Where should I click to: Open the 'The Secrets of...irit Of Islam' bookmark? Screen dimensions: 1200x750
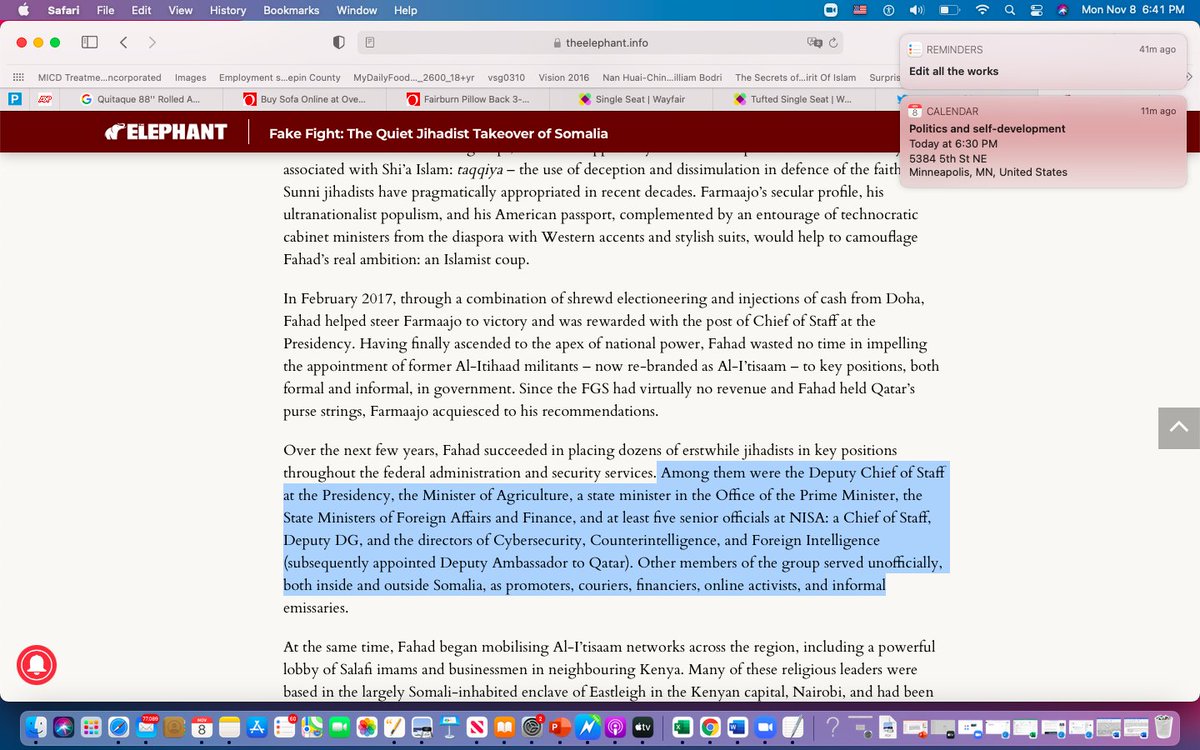[796, 77]
